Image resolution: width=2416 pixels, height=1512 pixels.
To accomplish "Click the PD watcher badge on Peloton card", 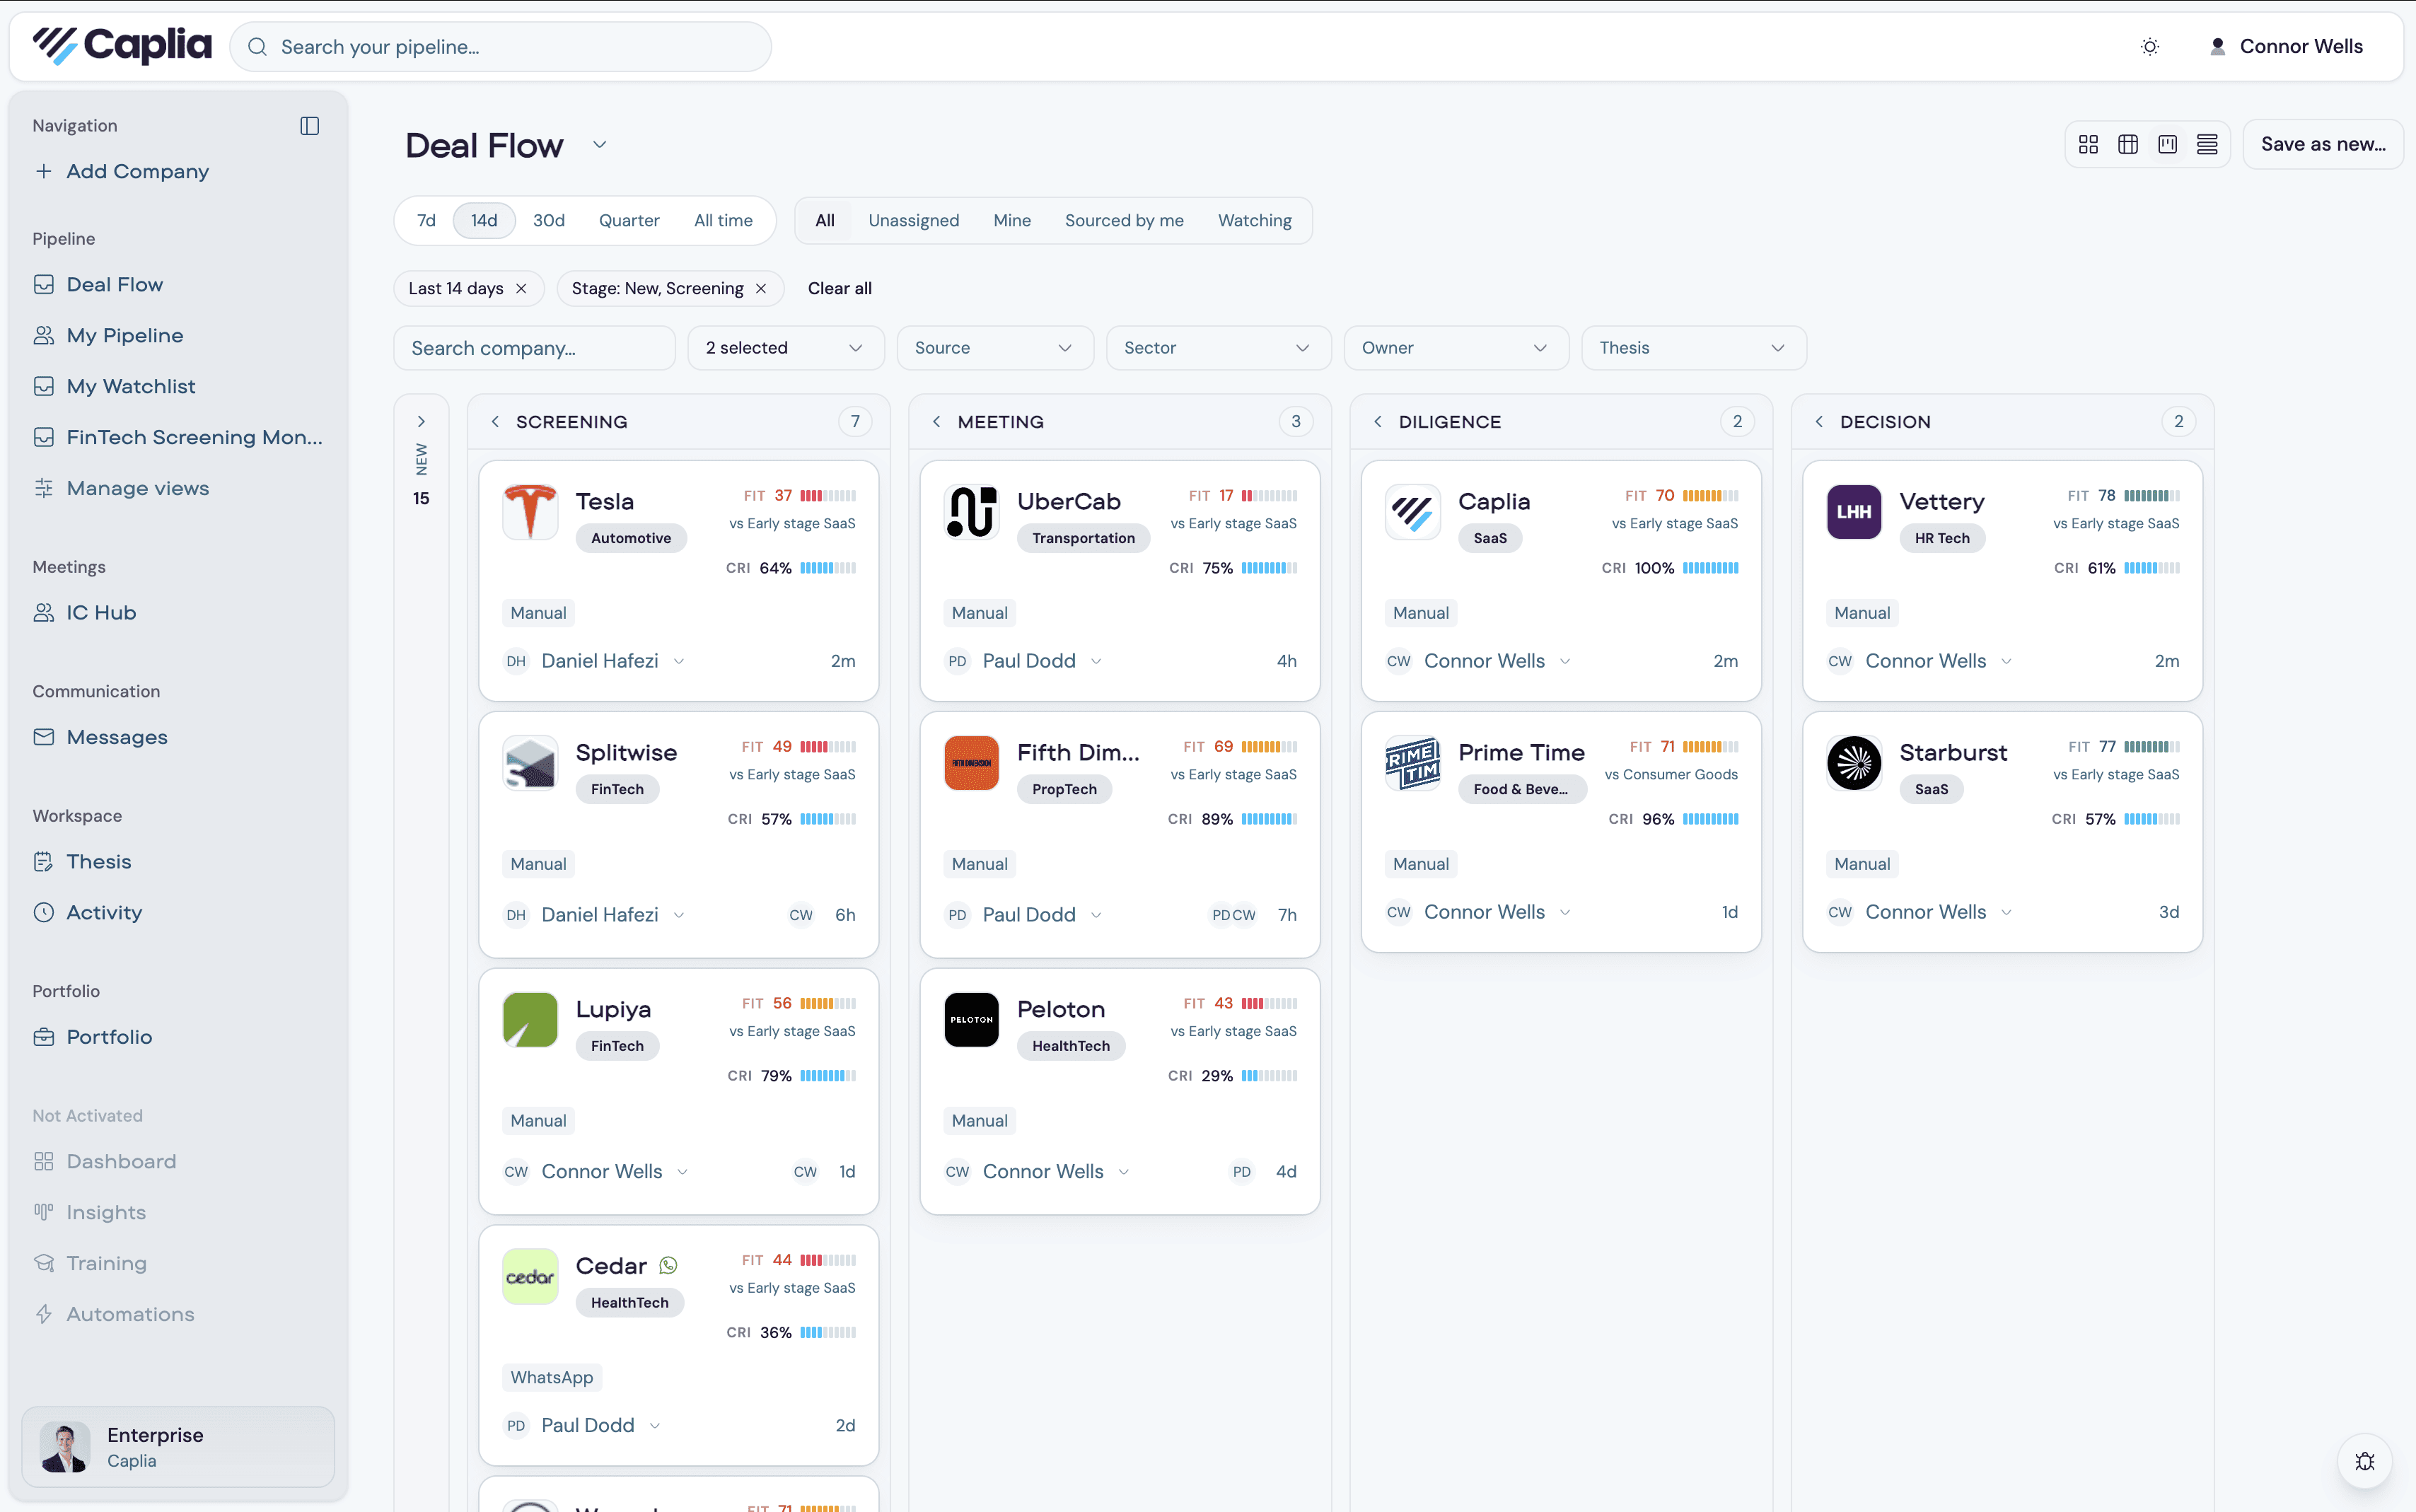I will tap(1242, 1172).
